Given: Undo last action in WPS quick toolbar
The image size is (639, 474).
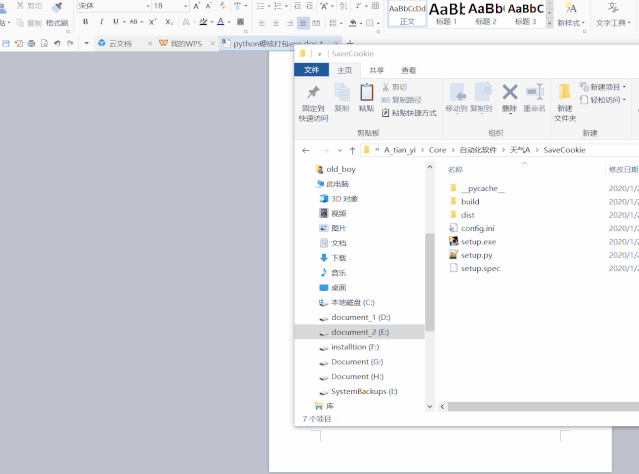Looking at the screenshot, I should click(57, 43).
